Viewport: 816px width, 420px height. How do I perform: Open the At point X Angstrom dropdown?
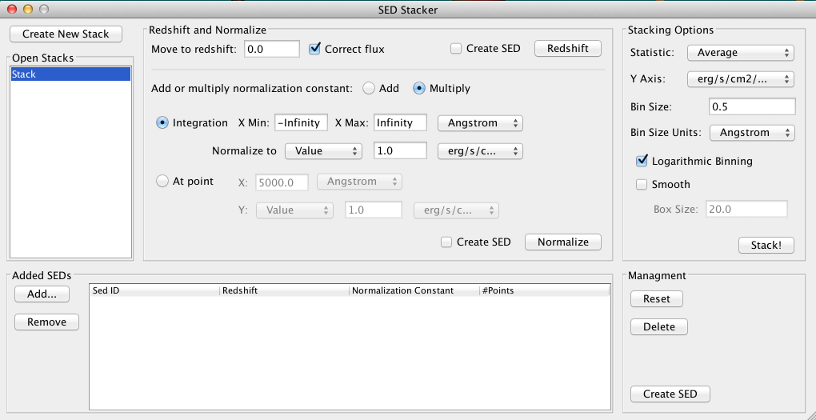tap(360, 182)
